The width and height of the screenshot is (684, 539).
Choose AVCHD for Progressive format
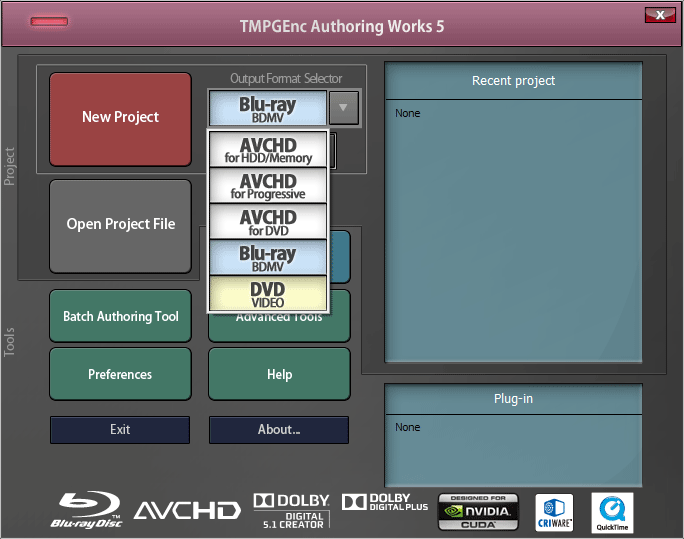[x=268, y=185]
